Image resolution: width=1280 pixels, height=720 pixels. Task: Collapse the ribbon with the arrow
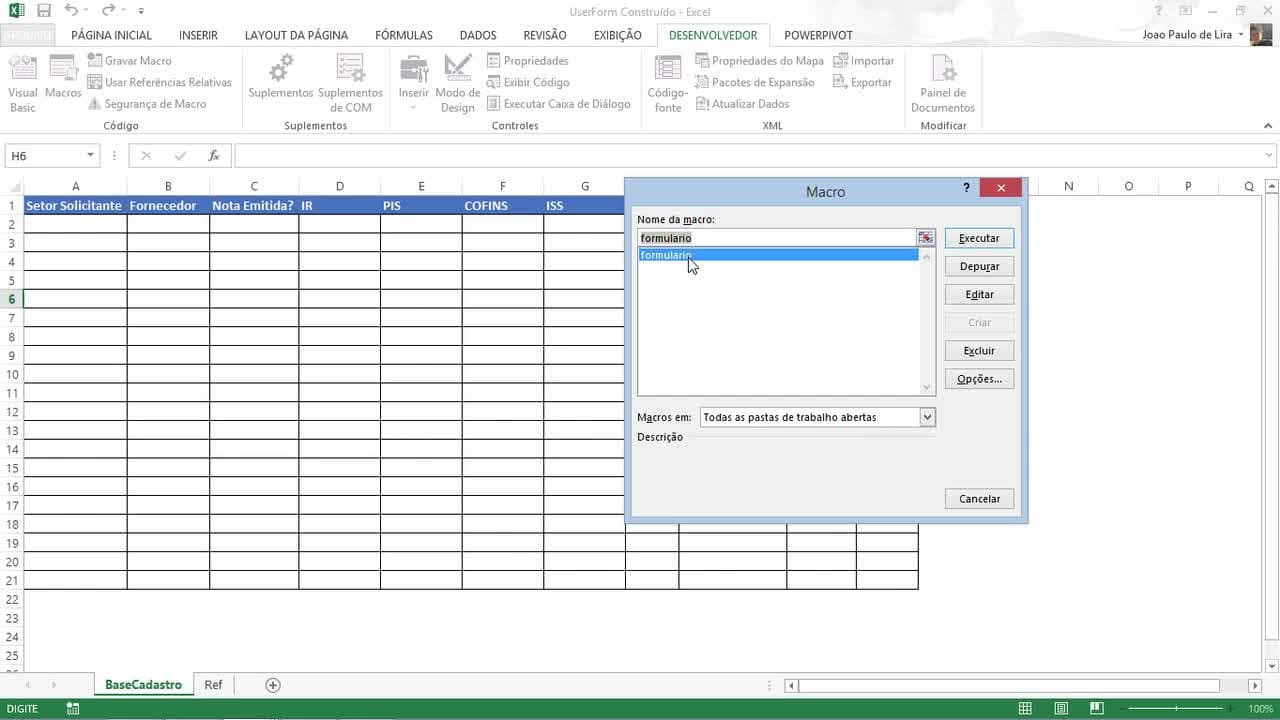(1269, 126)
